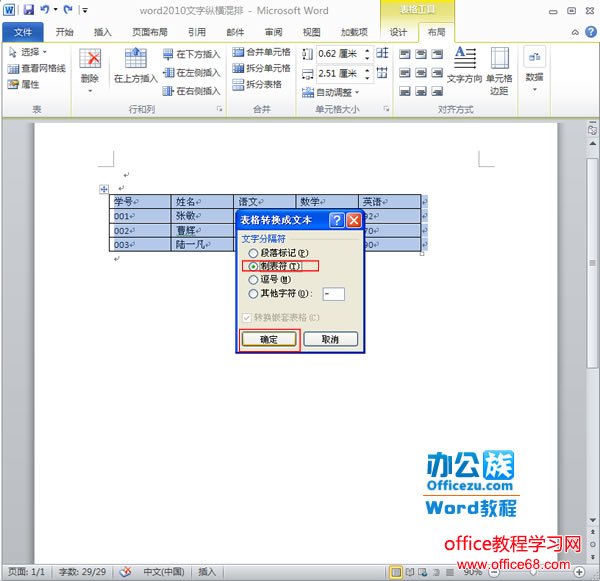Click Text Direction (文字方向) icon

pos(464,64)
